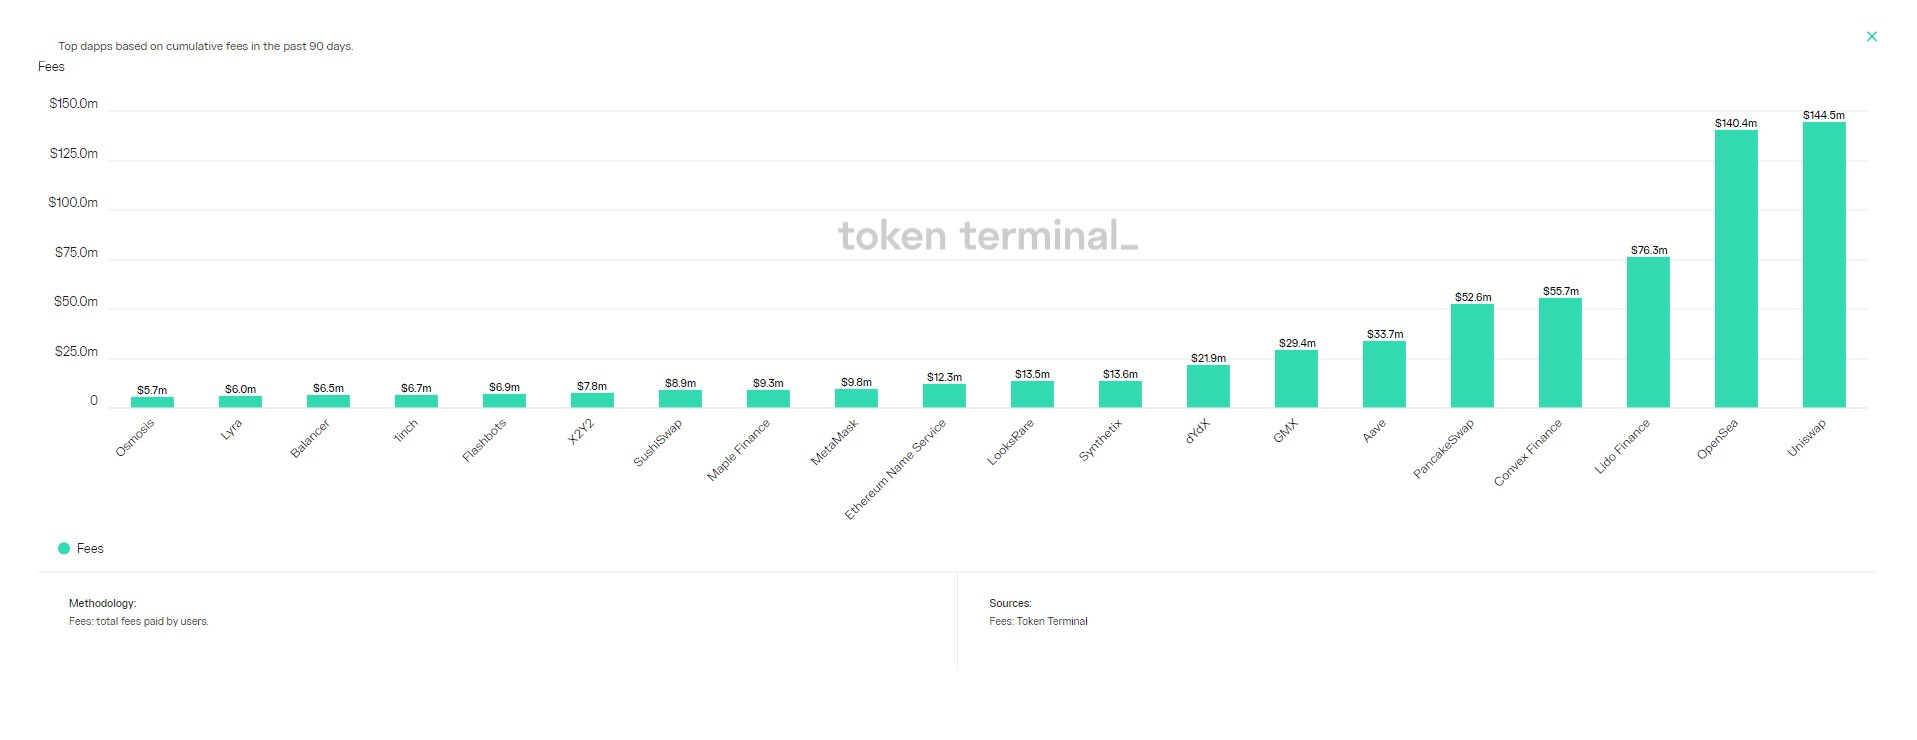Click the LooksRare $13.5m bar
The image size is (1917, 740).
[x=1031, y=394]
